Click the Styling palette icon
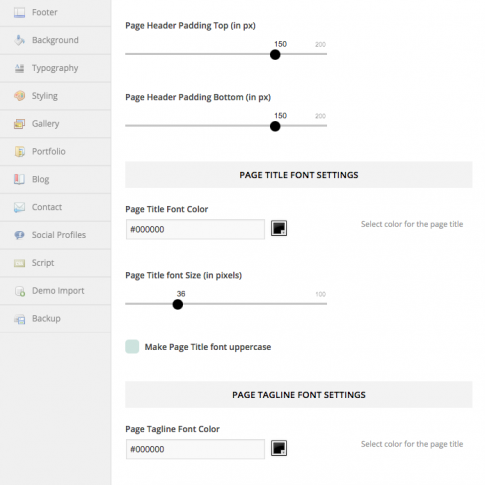This screenshot has height=485, width=485. point(19,96)
